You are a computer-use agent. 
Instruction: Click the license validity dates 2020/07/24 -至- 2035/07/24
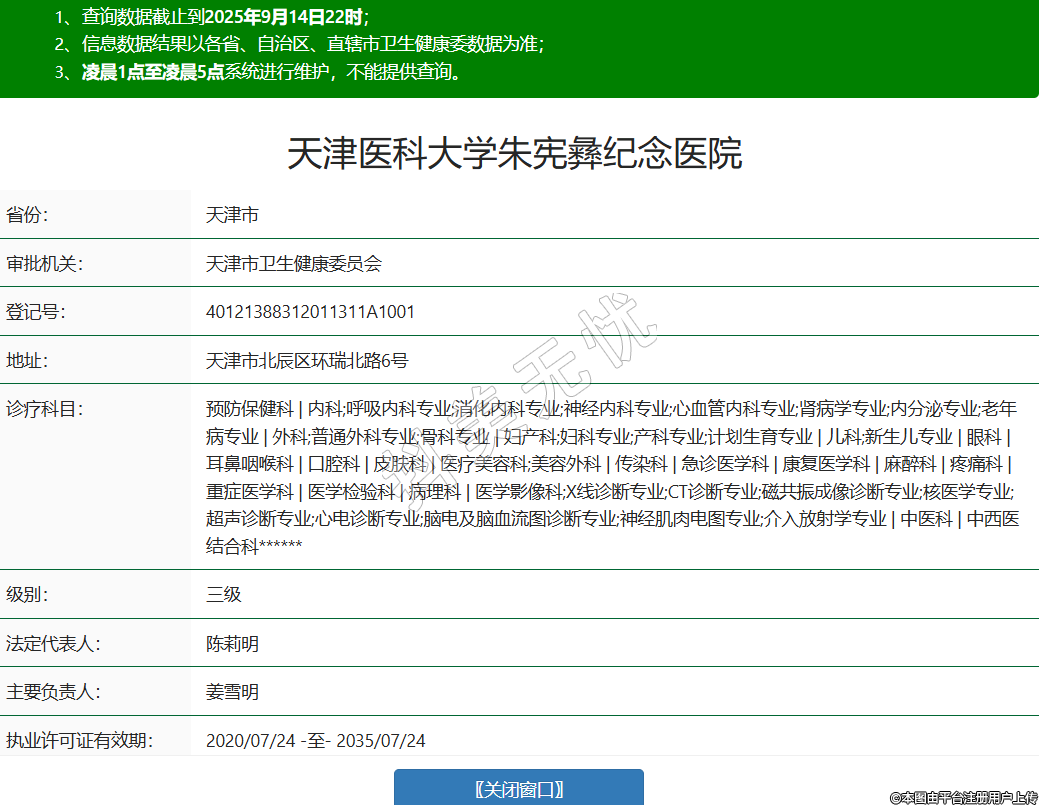(x=316, y=741)
